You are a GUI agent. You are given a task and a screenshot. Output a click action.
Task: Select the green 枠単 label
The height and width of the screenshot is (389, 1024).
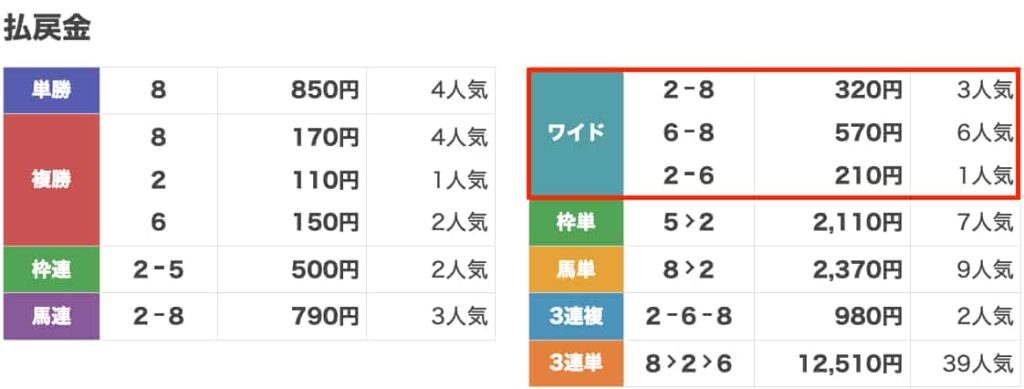[576, 223]
